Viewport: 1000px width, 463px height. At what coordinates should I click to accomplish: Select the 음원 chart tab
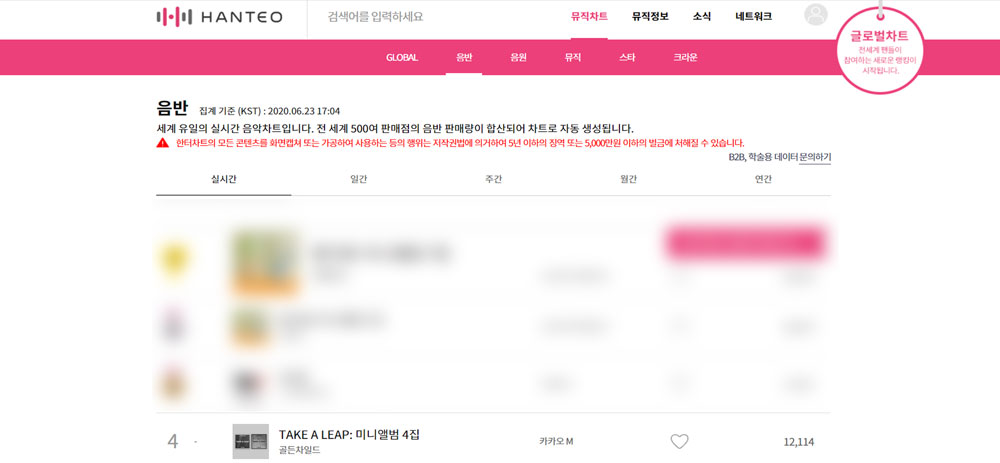pos(518,57)
